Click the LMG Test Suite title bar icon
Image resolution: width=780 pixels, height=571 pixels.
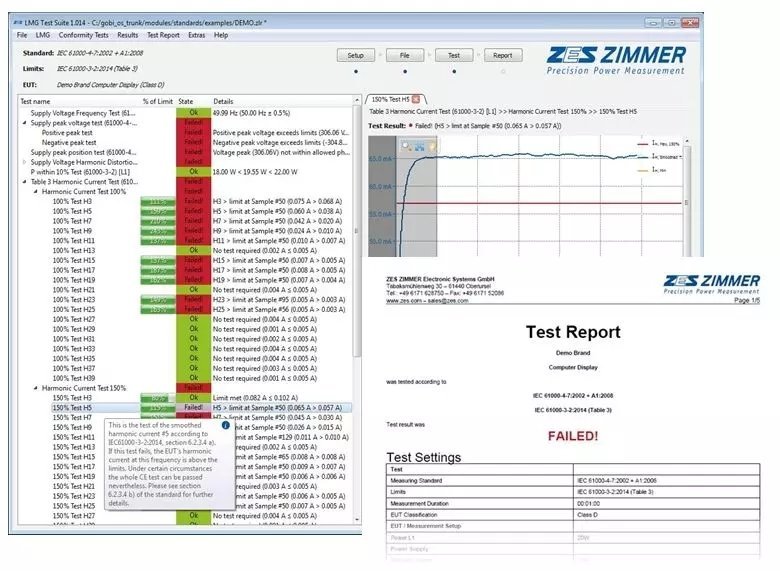18,21
